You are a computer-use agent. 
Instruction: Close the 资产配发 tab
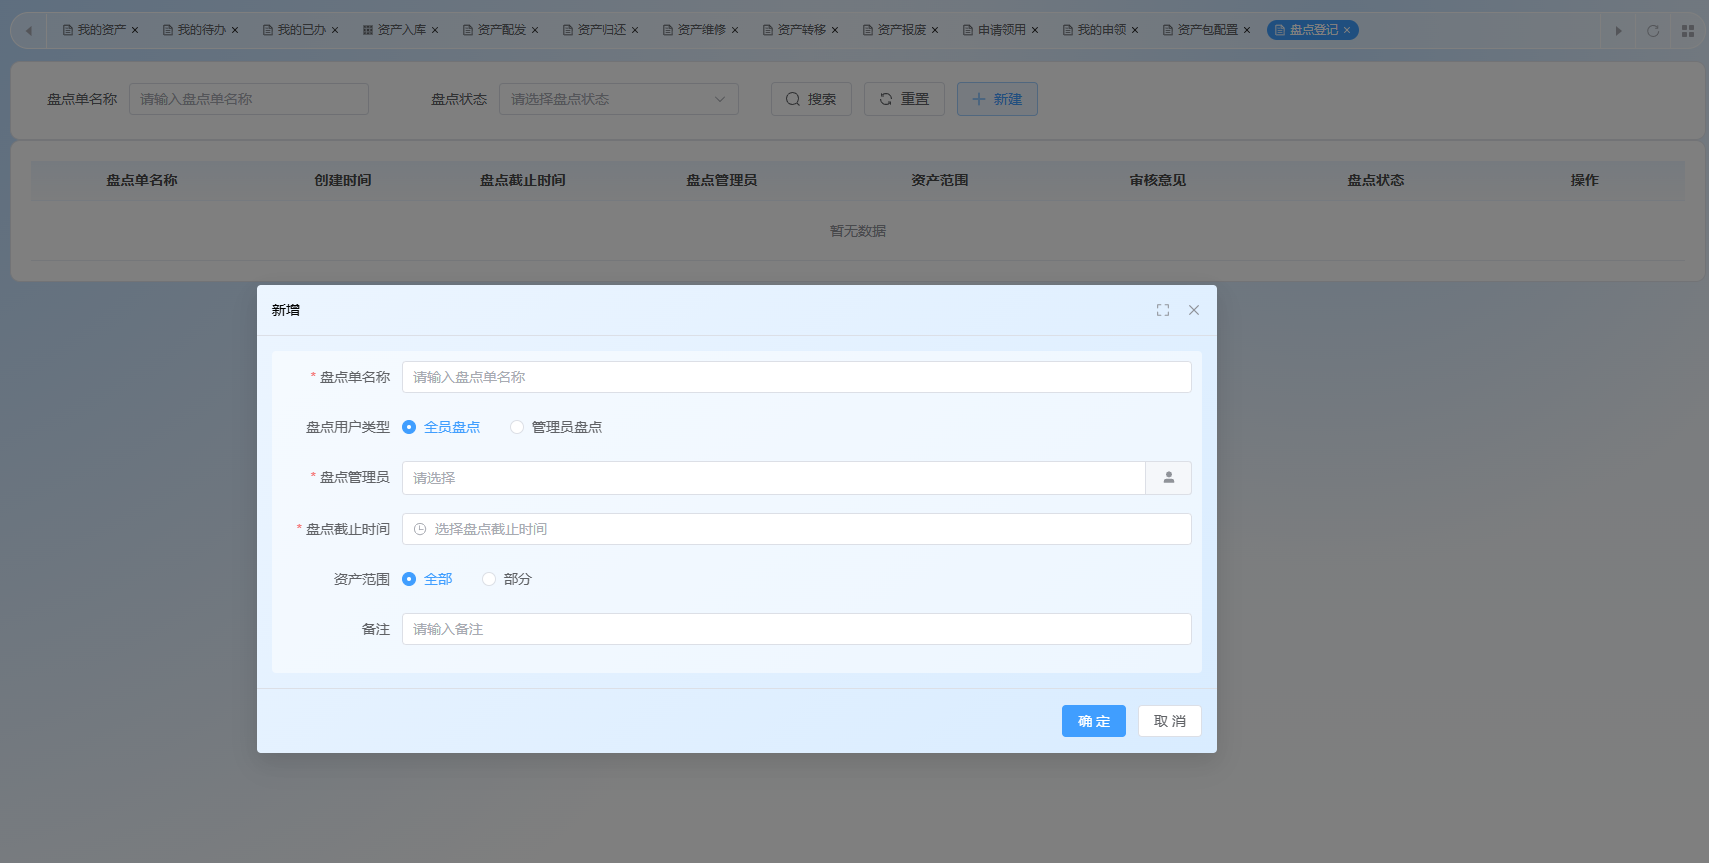coord(535,30)
